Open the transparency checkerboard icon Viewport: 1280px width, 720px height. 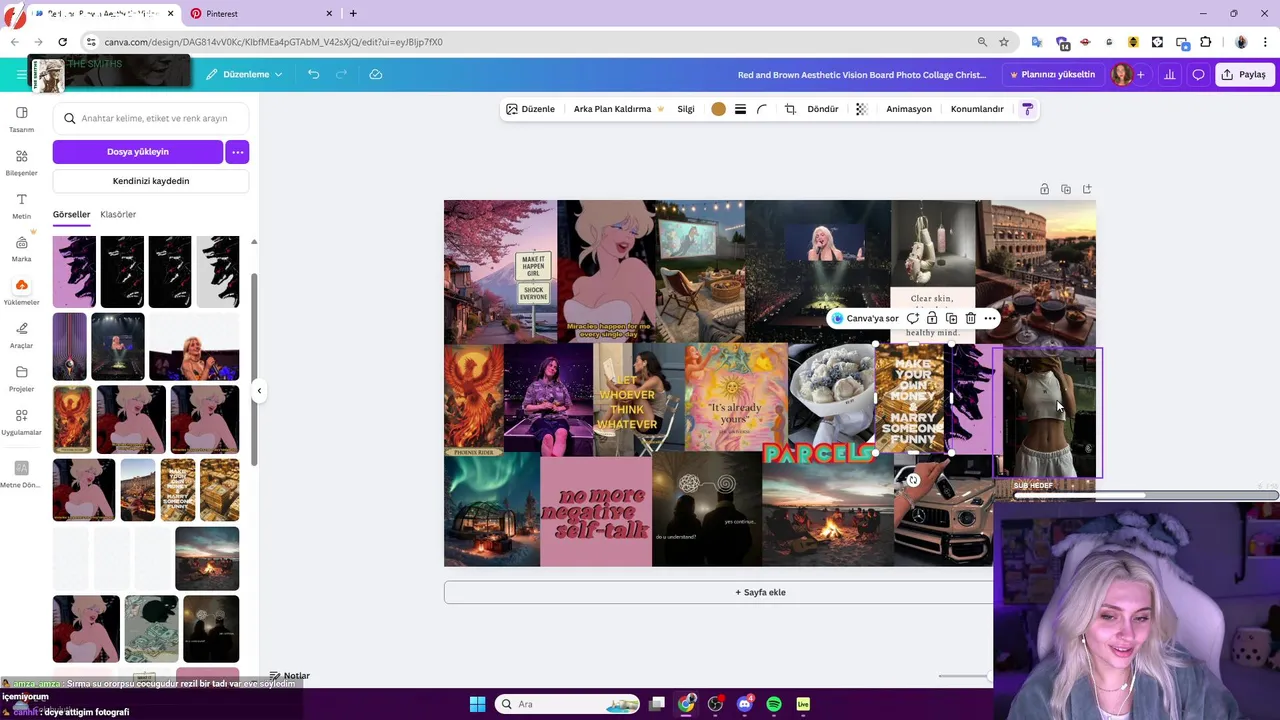pos(861,109)
